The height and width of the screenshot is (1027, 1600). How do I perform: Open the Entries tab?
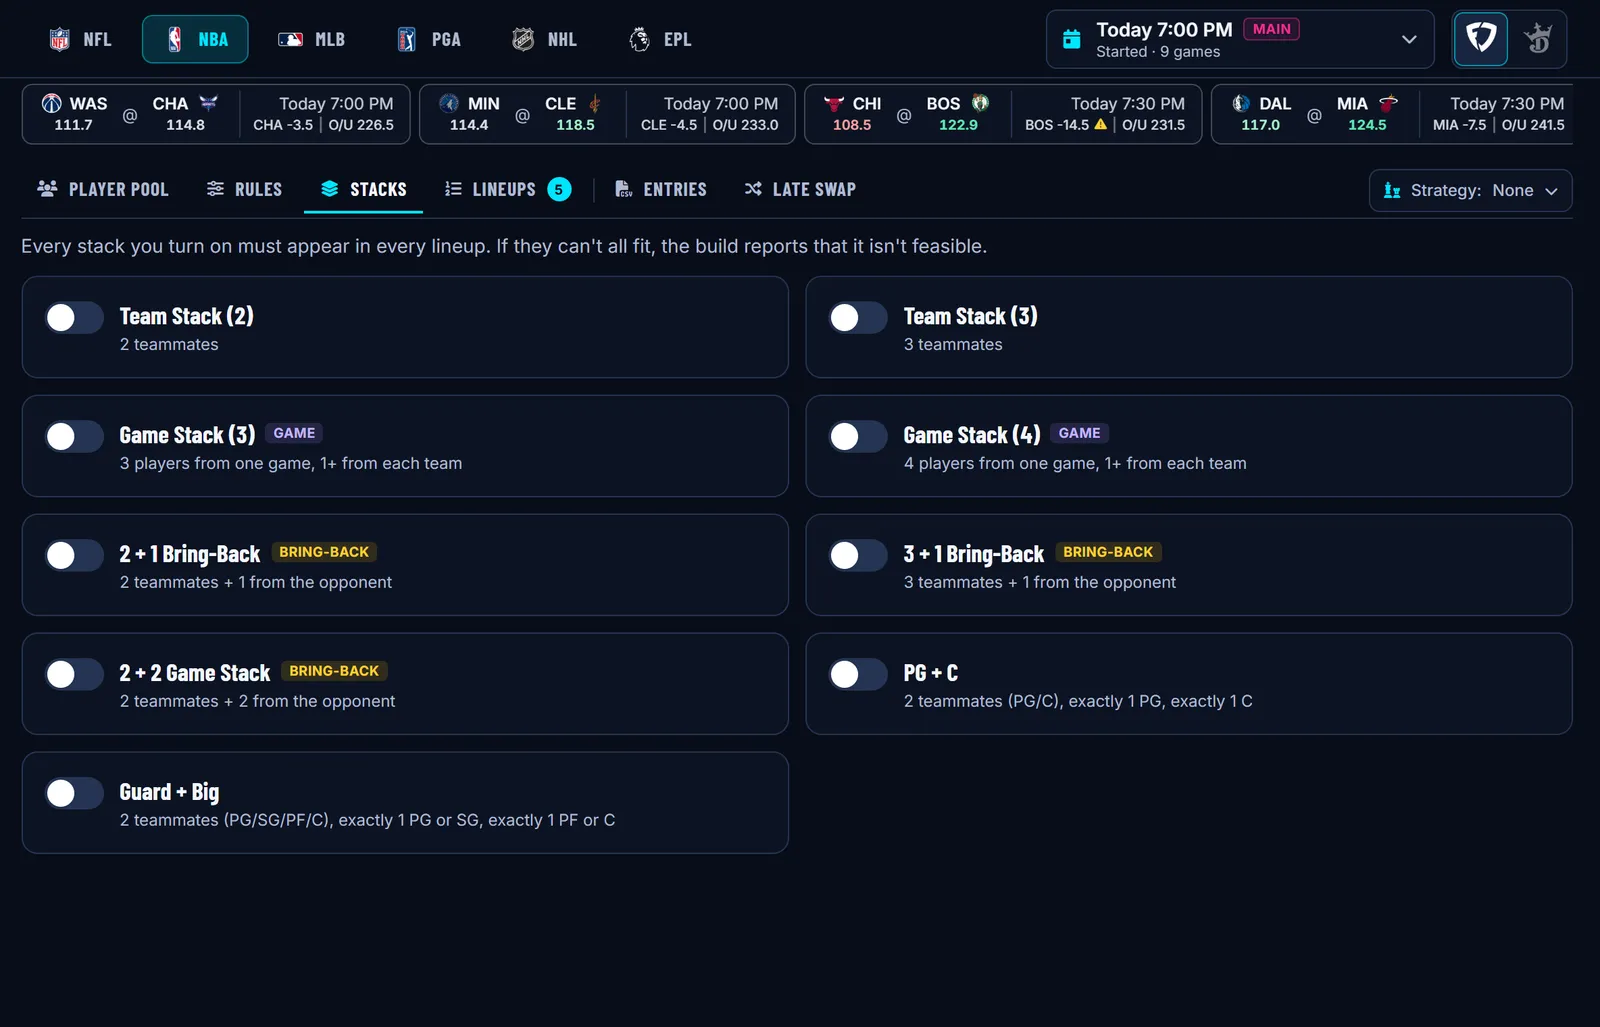(661, 189)
